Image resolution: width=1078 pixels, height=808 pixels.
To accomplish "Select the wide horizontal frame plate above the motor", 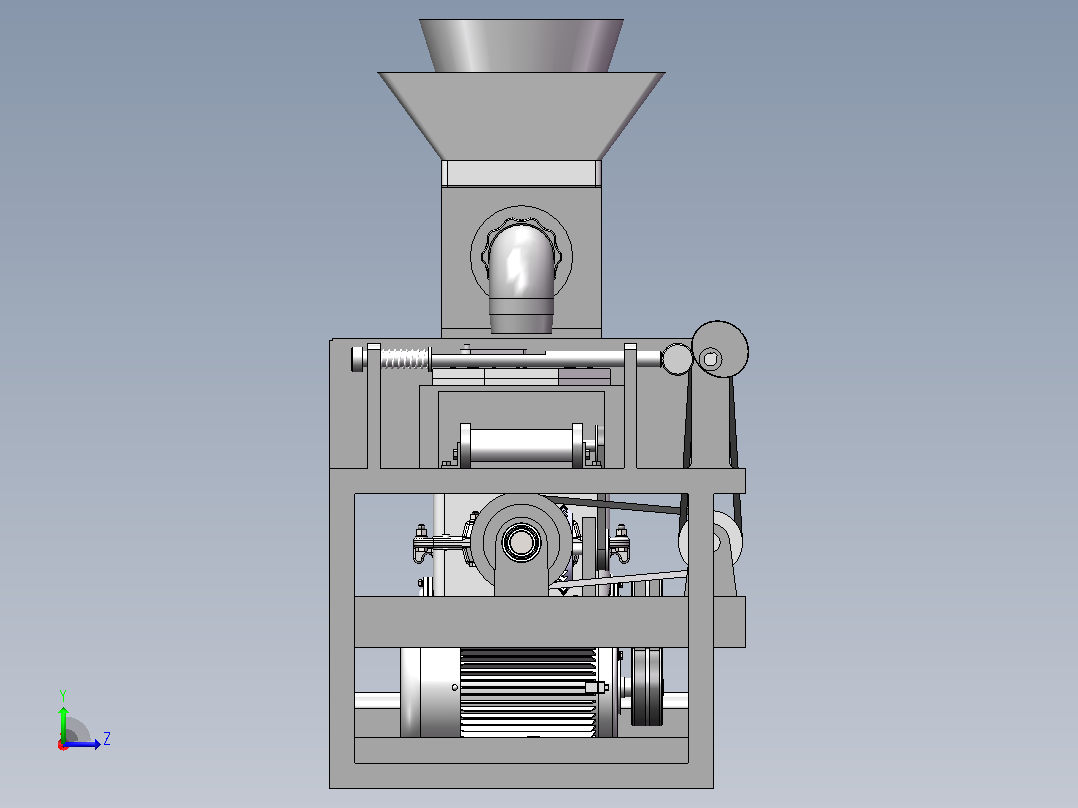I will [521, 622].
